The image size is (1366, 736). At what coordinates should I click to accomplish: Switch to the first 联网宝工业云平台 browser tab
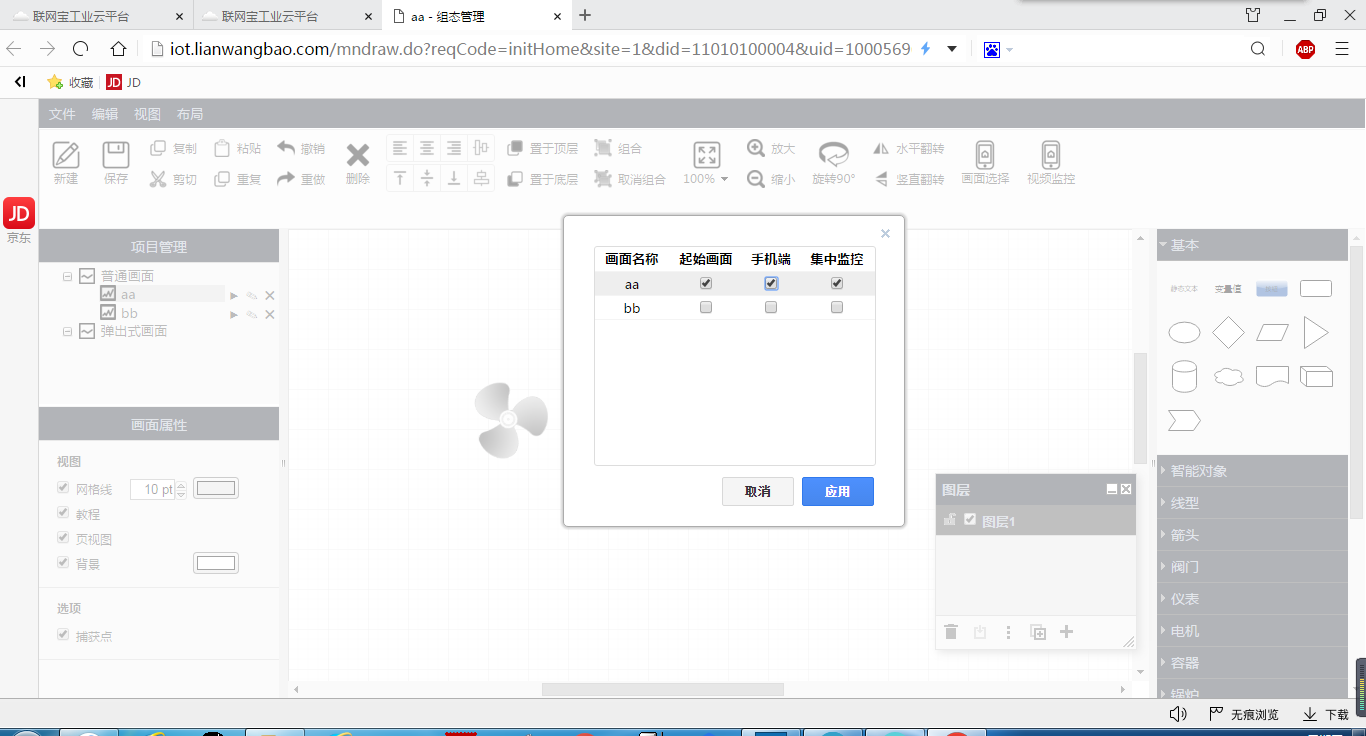click(95, 16)
